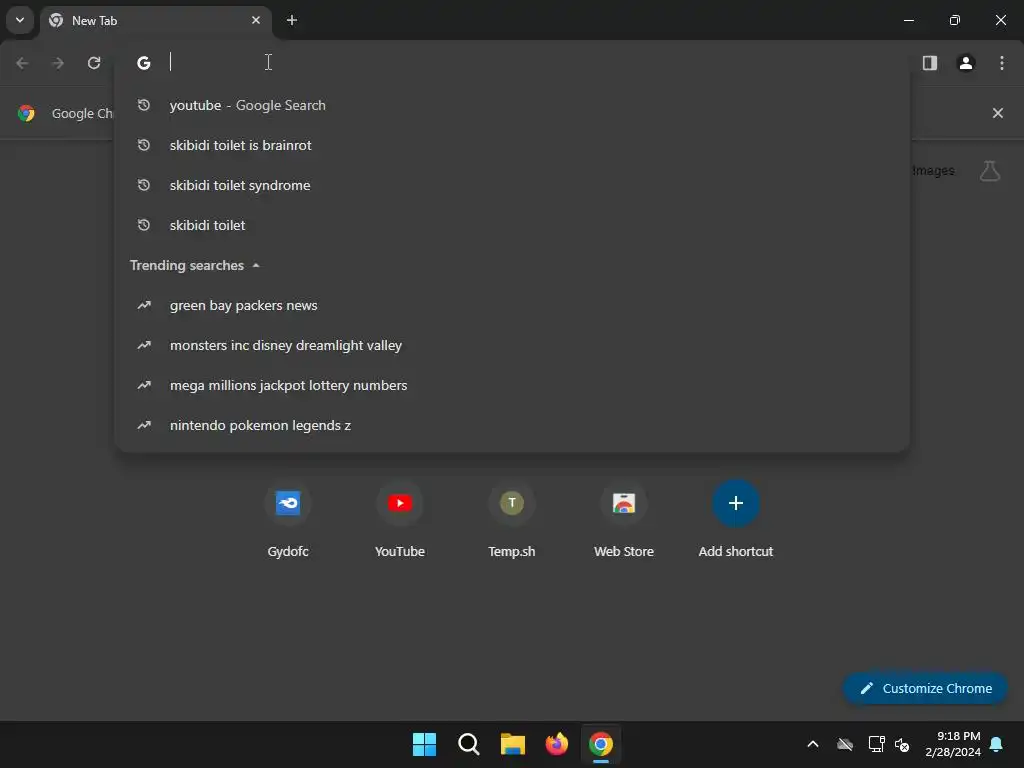
Task: Go back with the back arrow
Action: coord(22,63)
